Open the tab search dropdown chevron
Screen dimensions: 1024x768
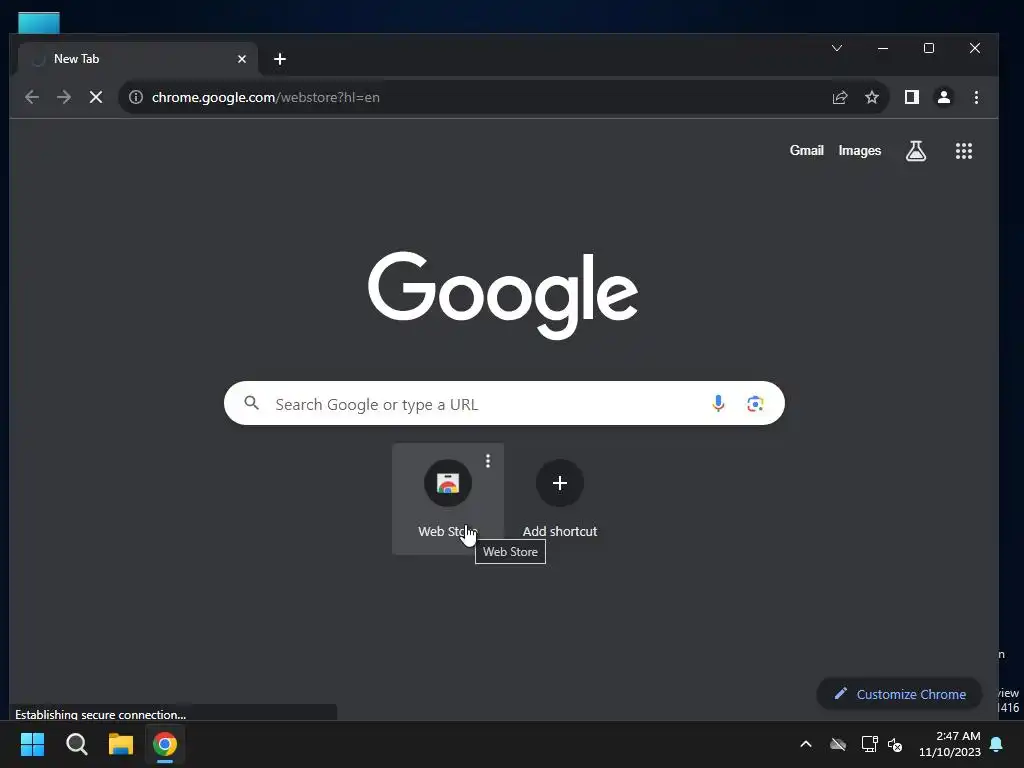coord(837,48)
